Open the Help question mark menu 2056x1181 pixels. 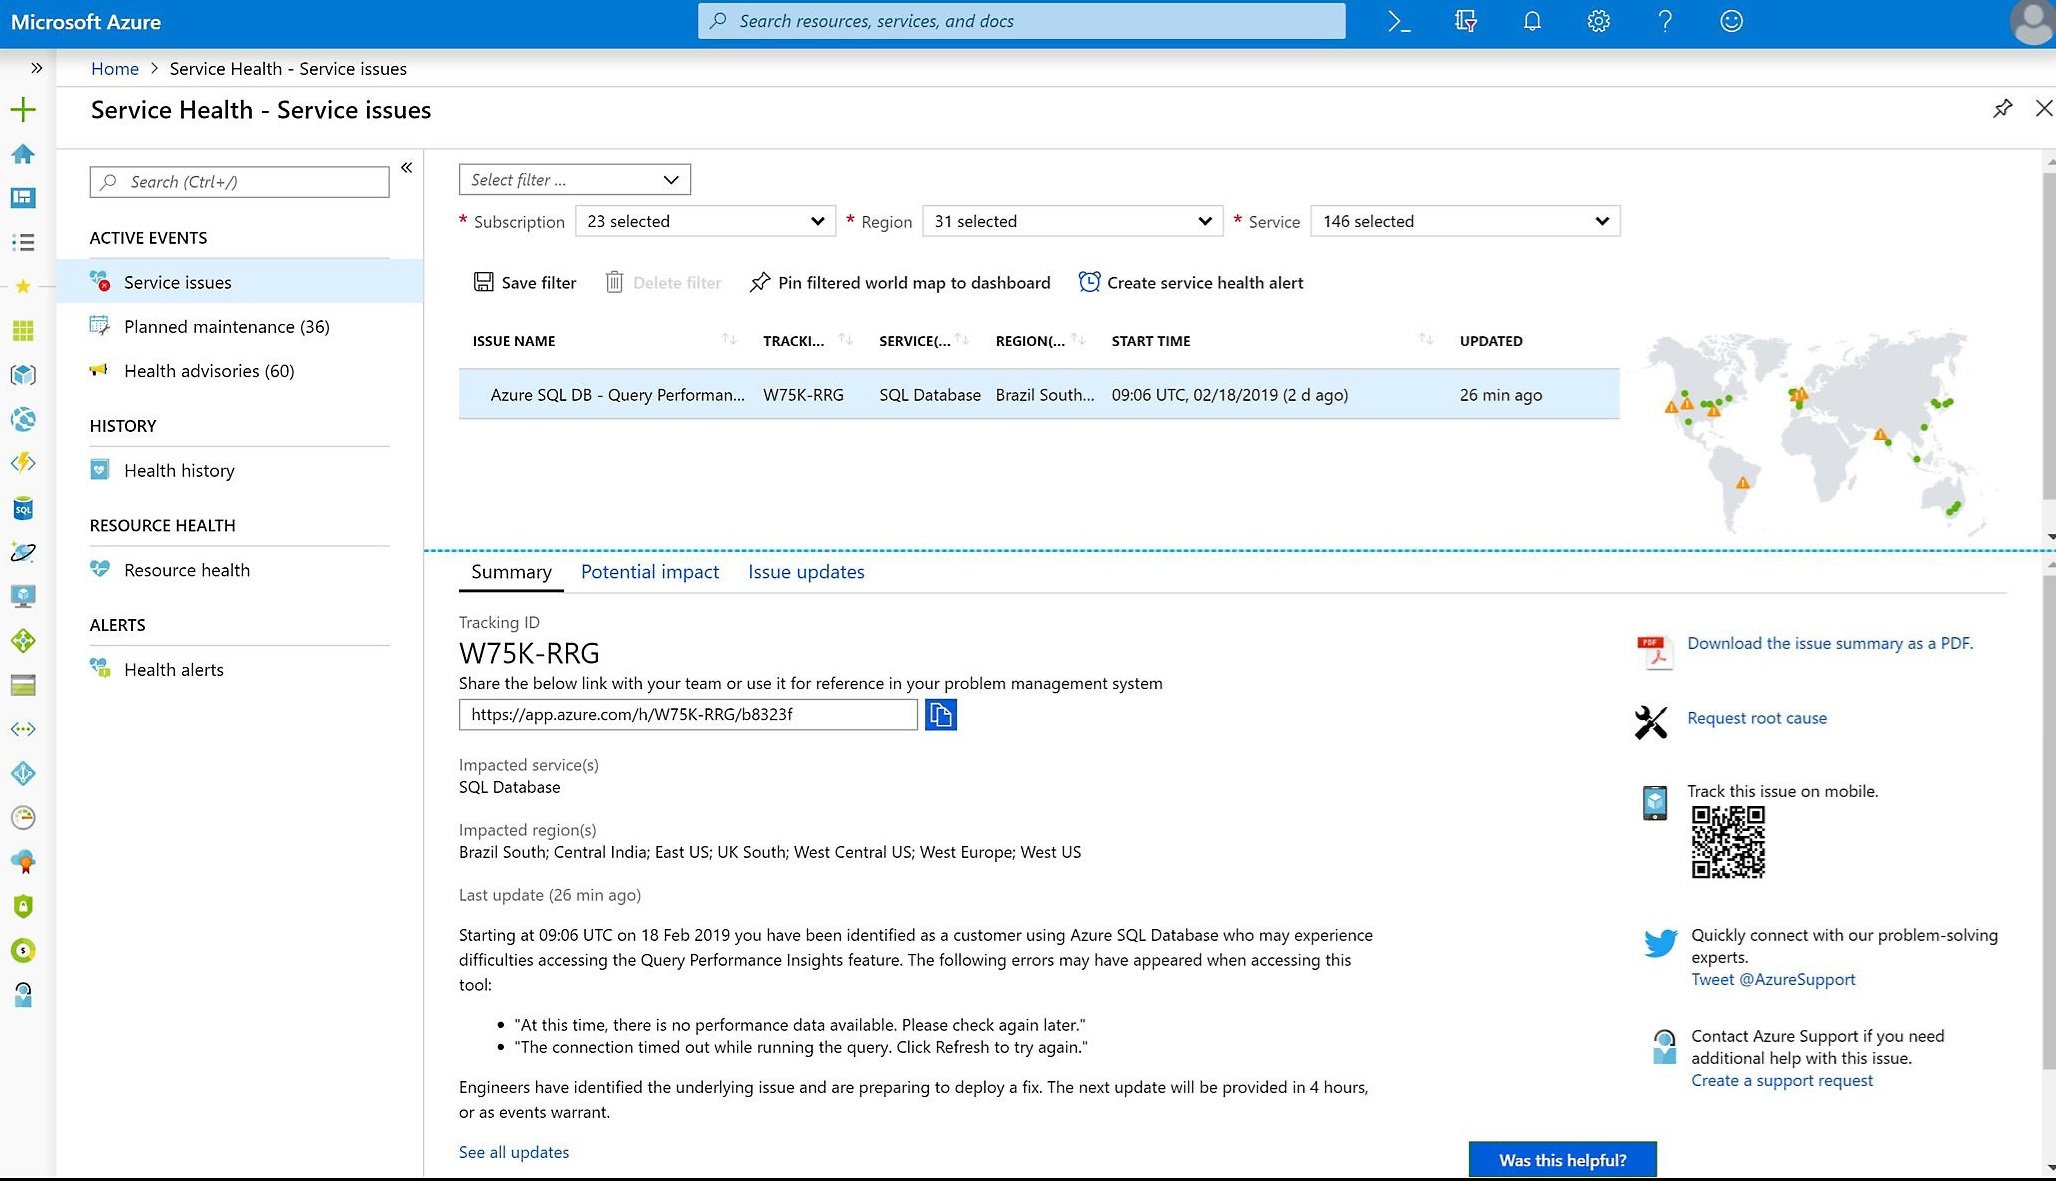pos(1665,21)
